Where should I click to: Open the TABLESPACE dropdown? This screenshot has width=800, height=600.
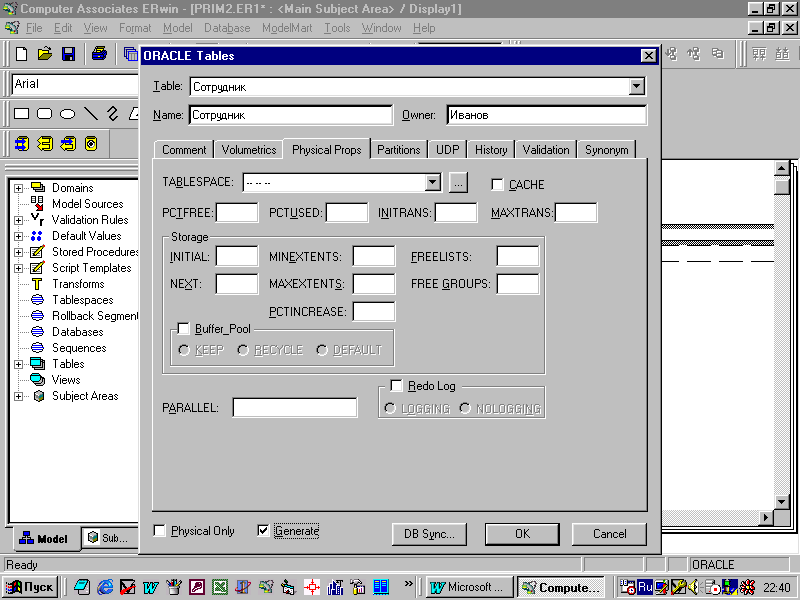[x=432, y=182]
